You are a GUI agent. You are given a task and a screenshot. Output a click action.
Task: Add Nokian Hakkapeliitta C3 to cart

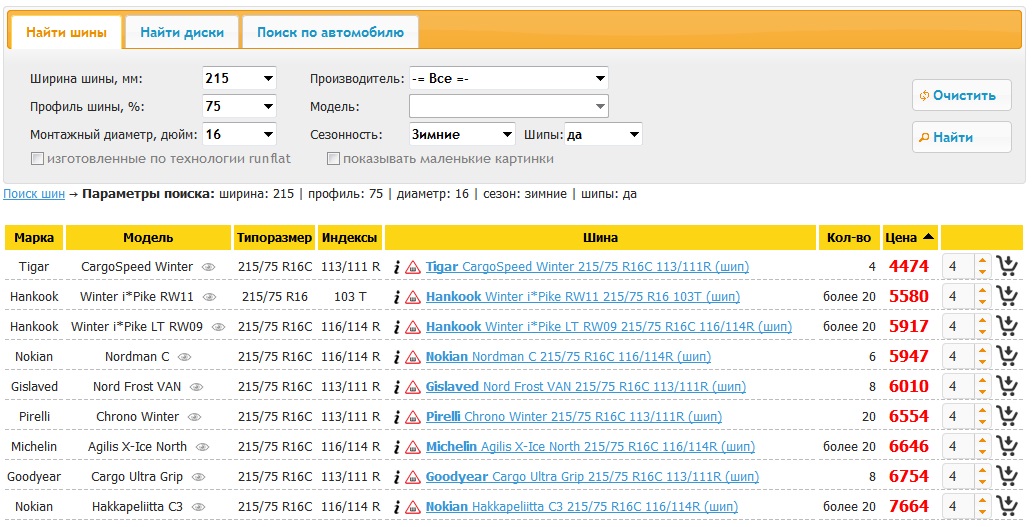[x=1007, y=506]
